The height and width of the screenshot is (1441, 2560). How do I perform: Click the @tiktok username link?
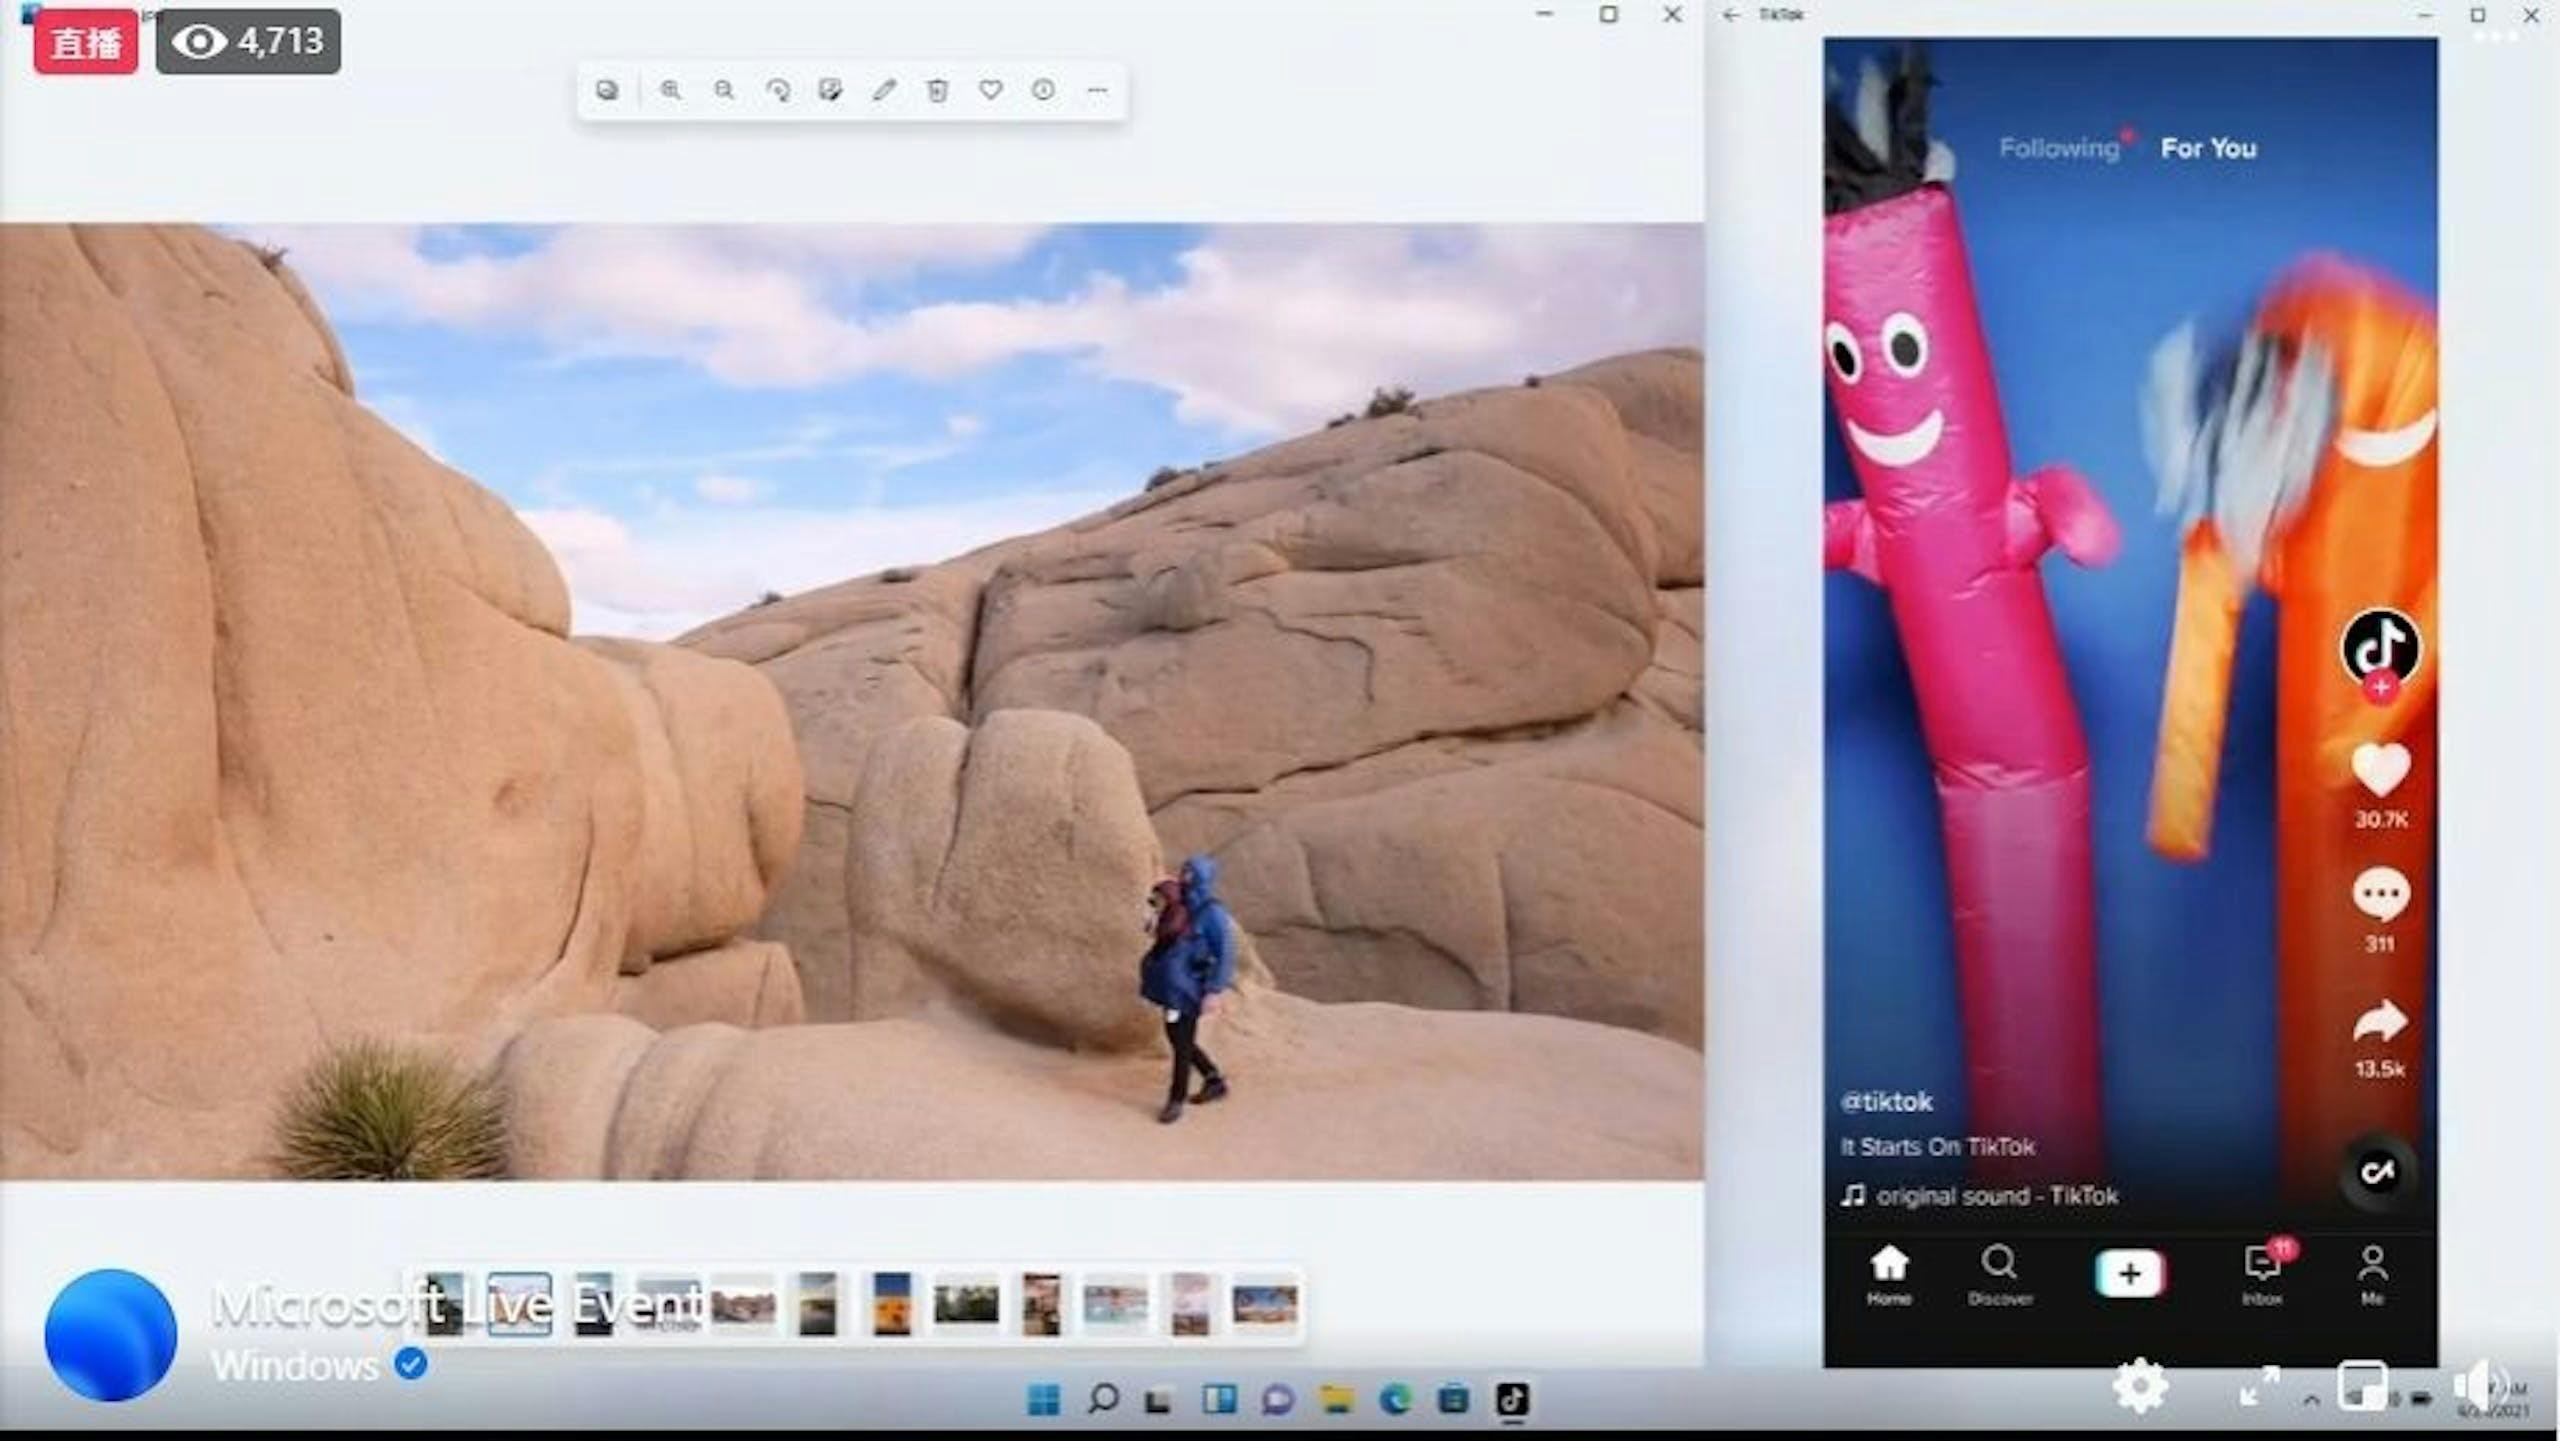[x=1886, y=1101]
